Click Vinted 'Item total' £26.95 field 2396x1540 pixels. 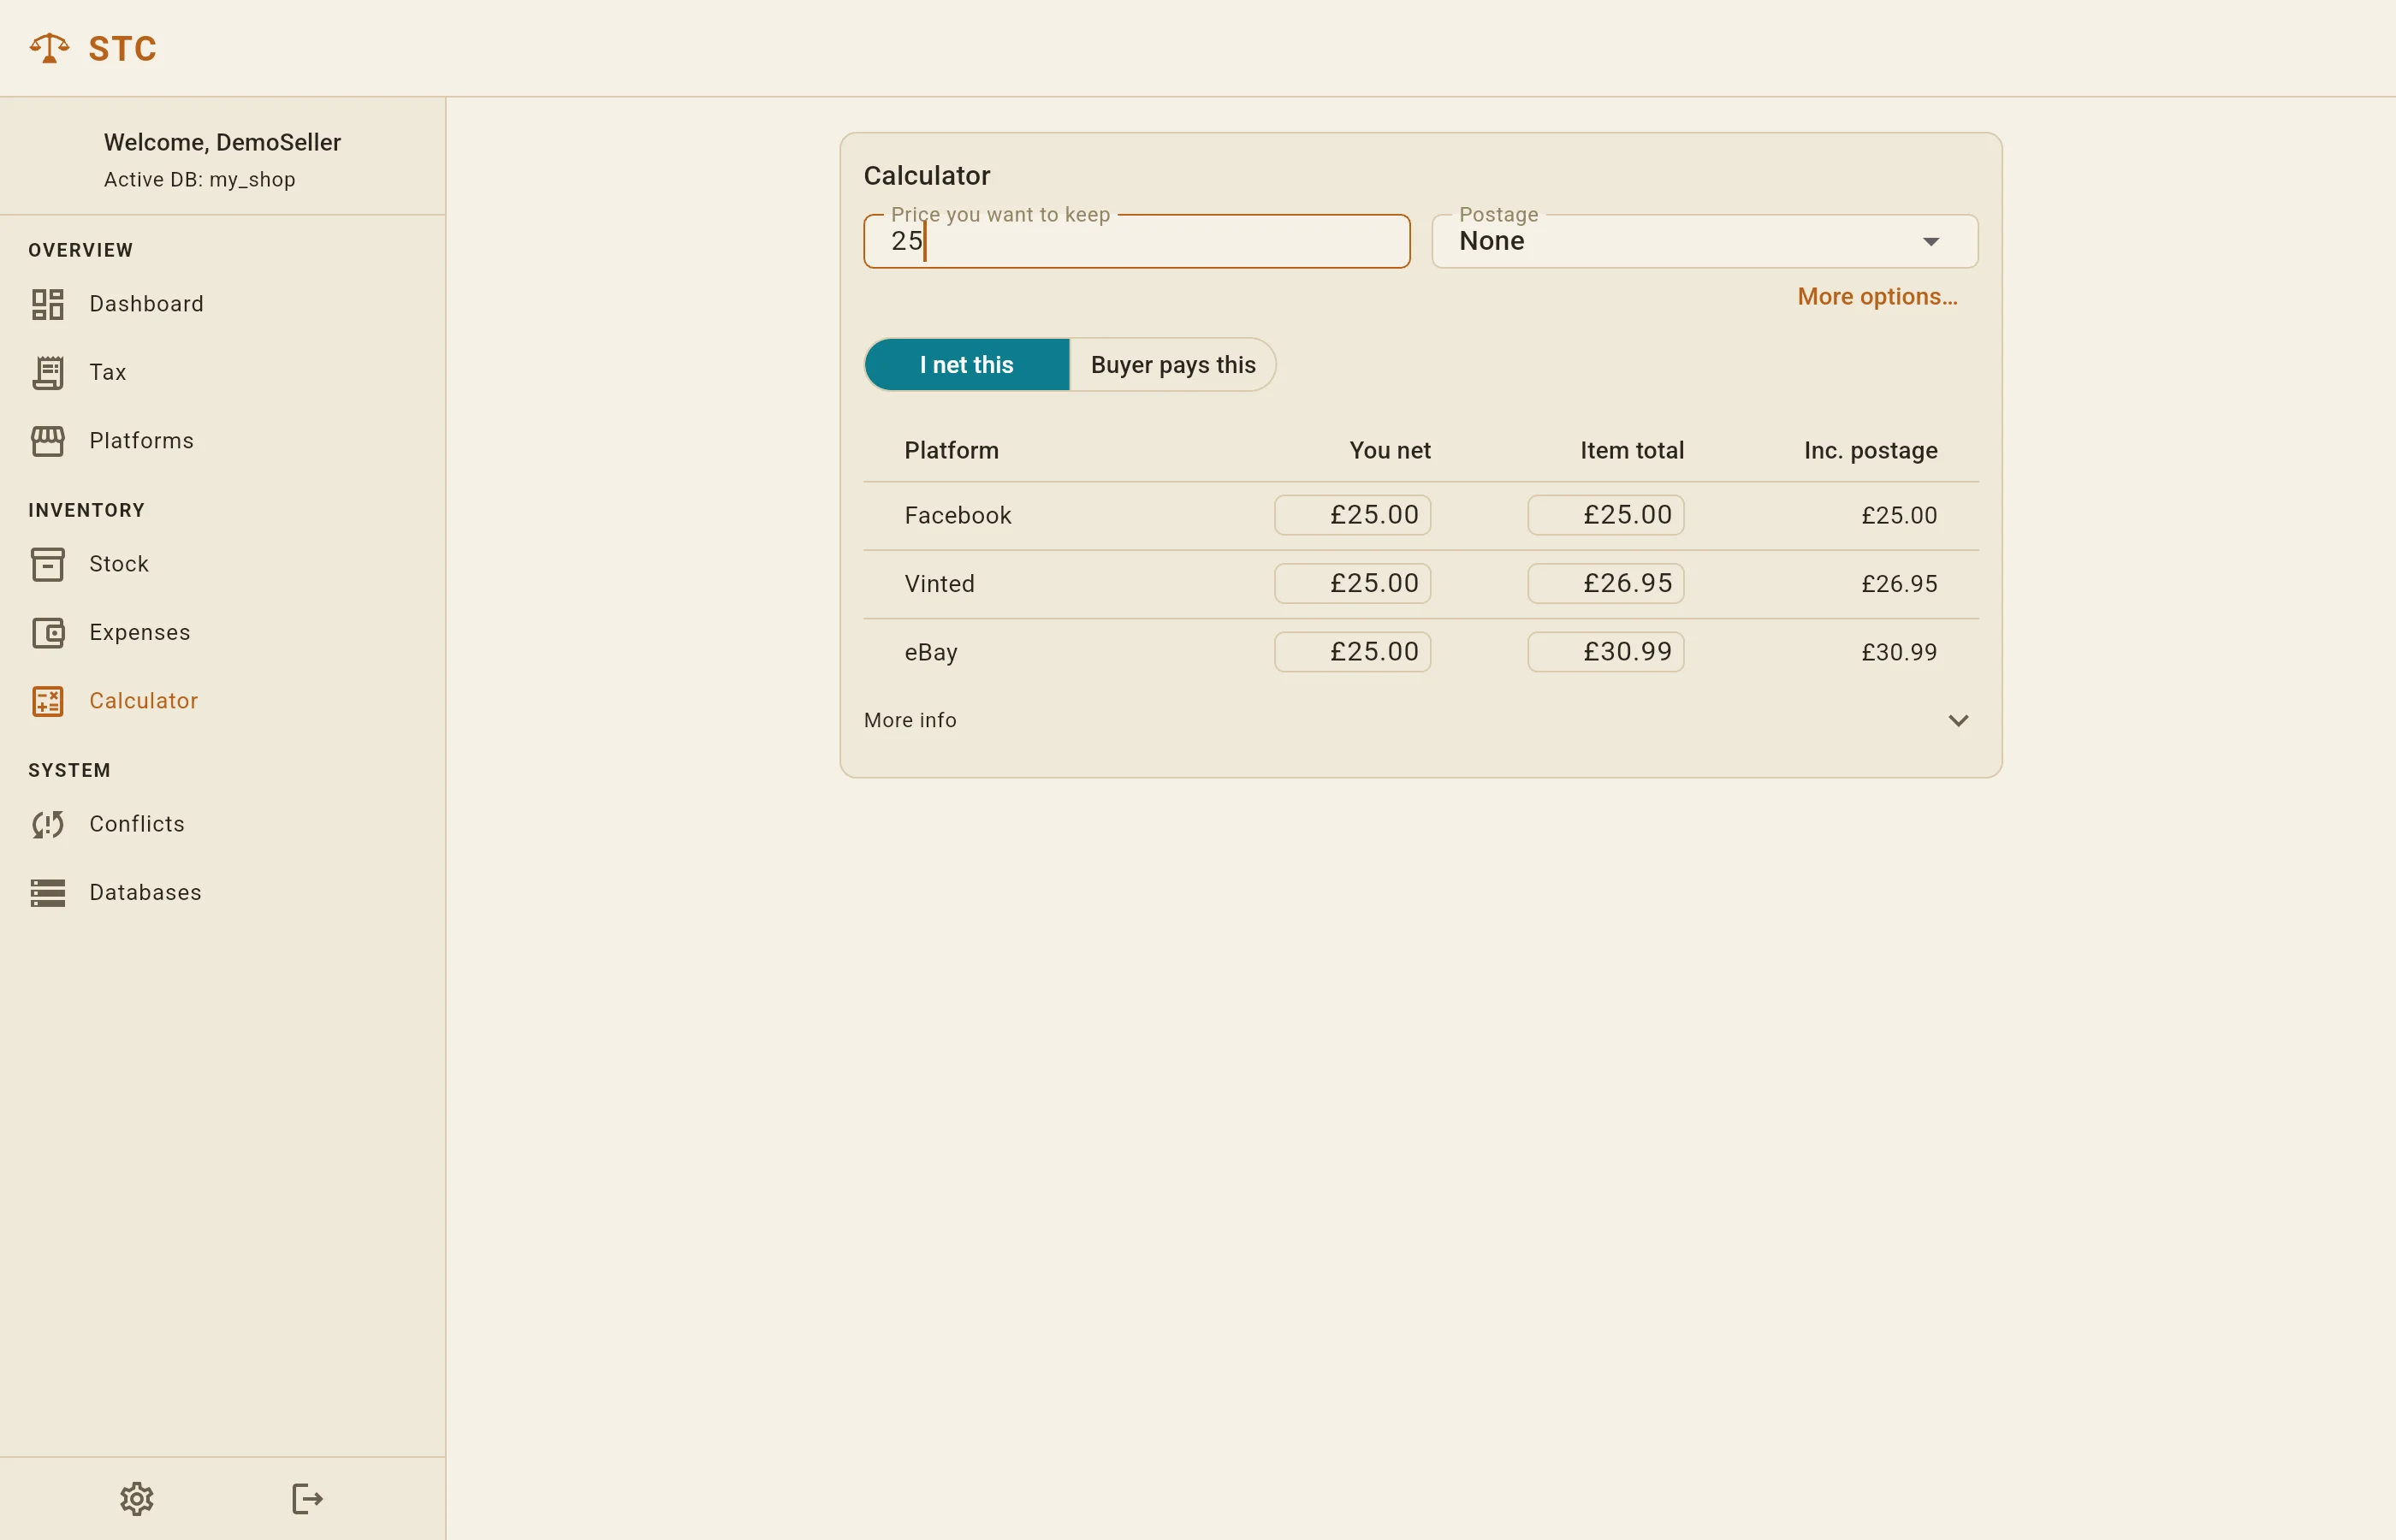click(x=1605, y=583)
